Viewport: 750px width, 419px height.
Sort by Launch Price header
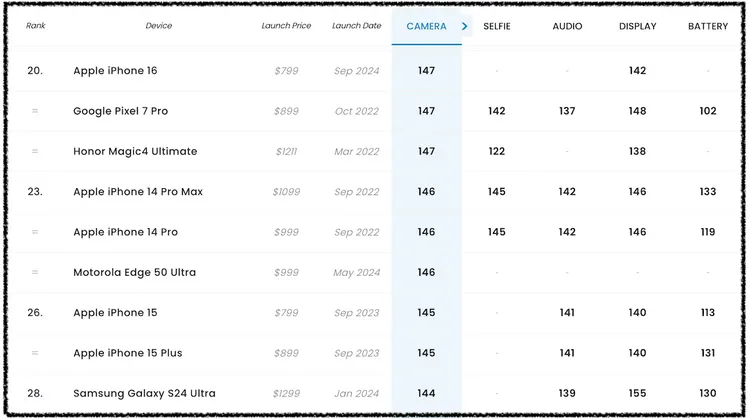(286, 27)
